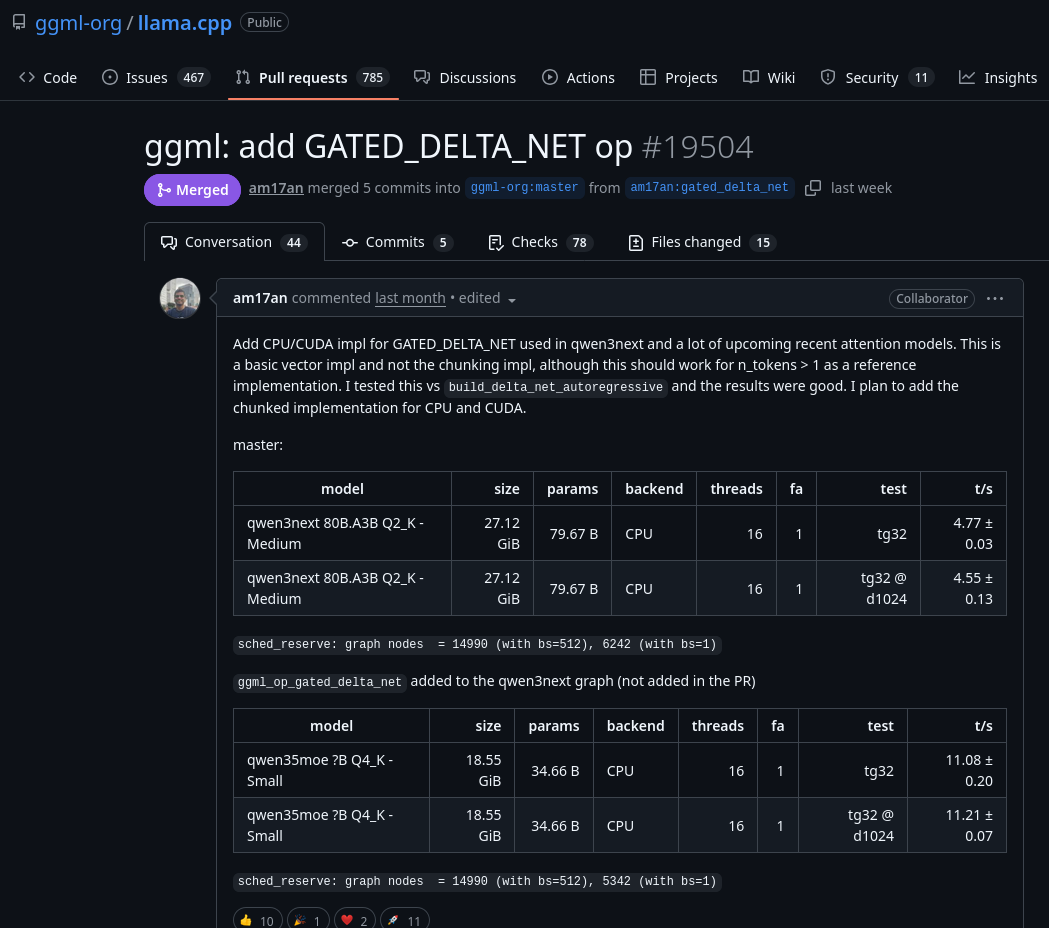Open the Pull requests tab
This screenshot has height=928, width=1049.
[313, 78]
